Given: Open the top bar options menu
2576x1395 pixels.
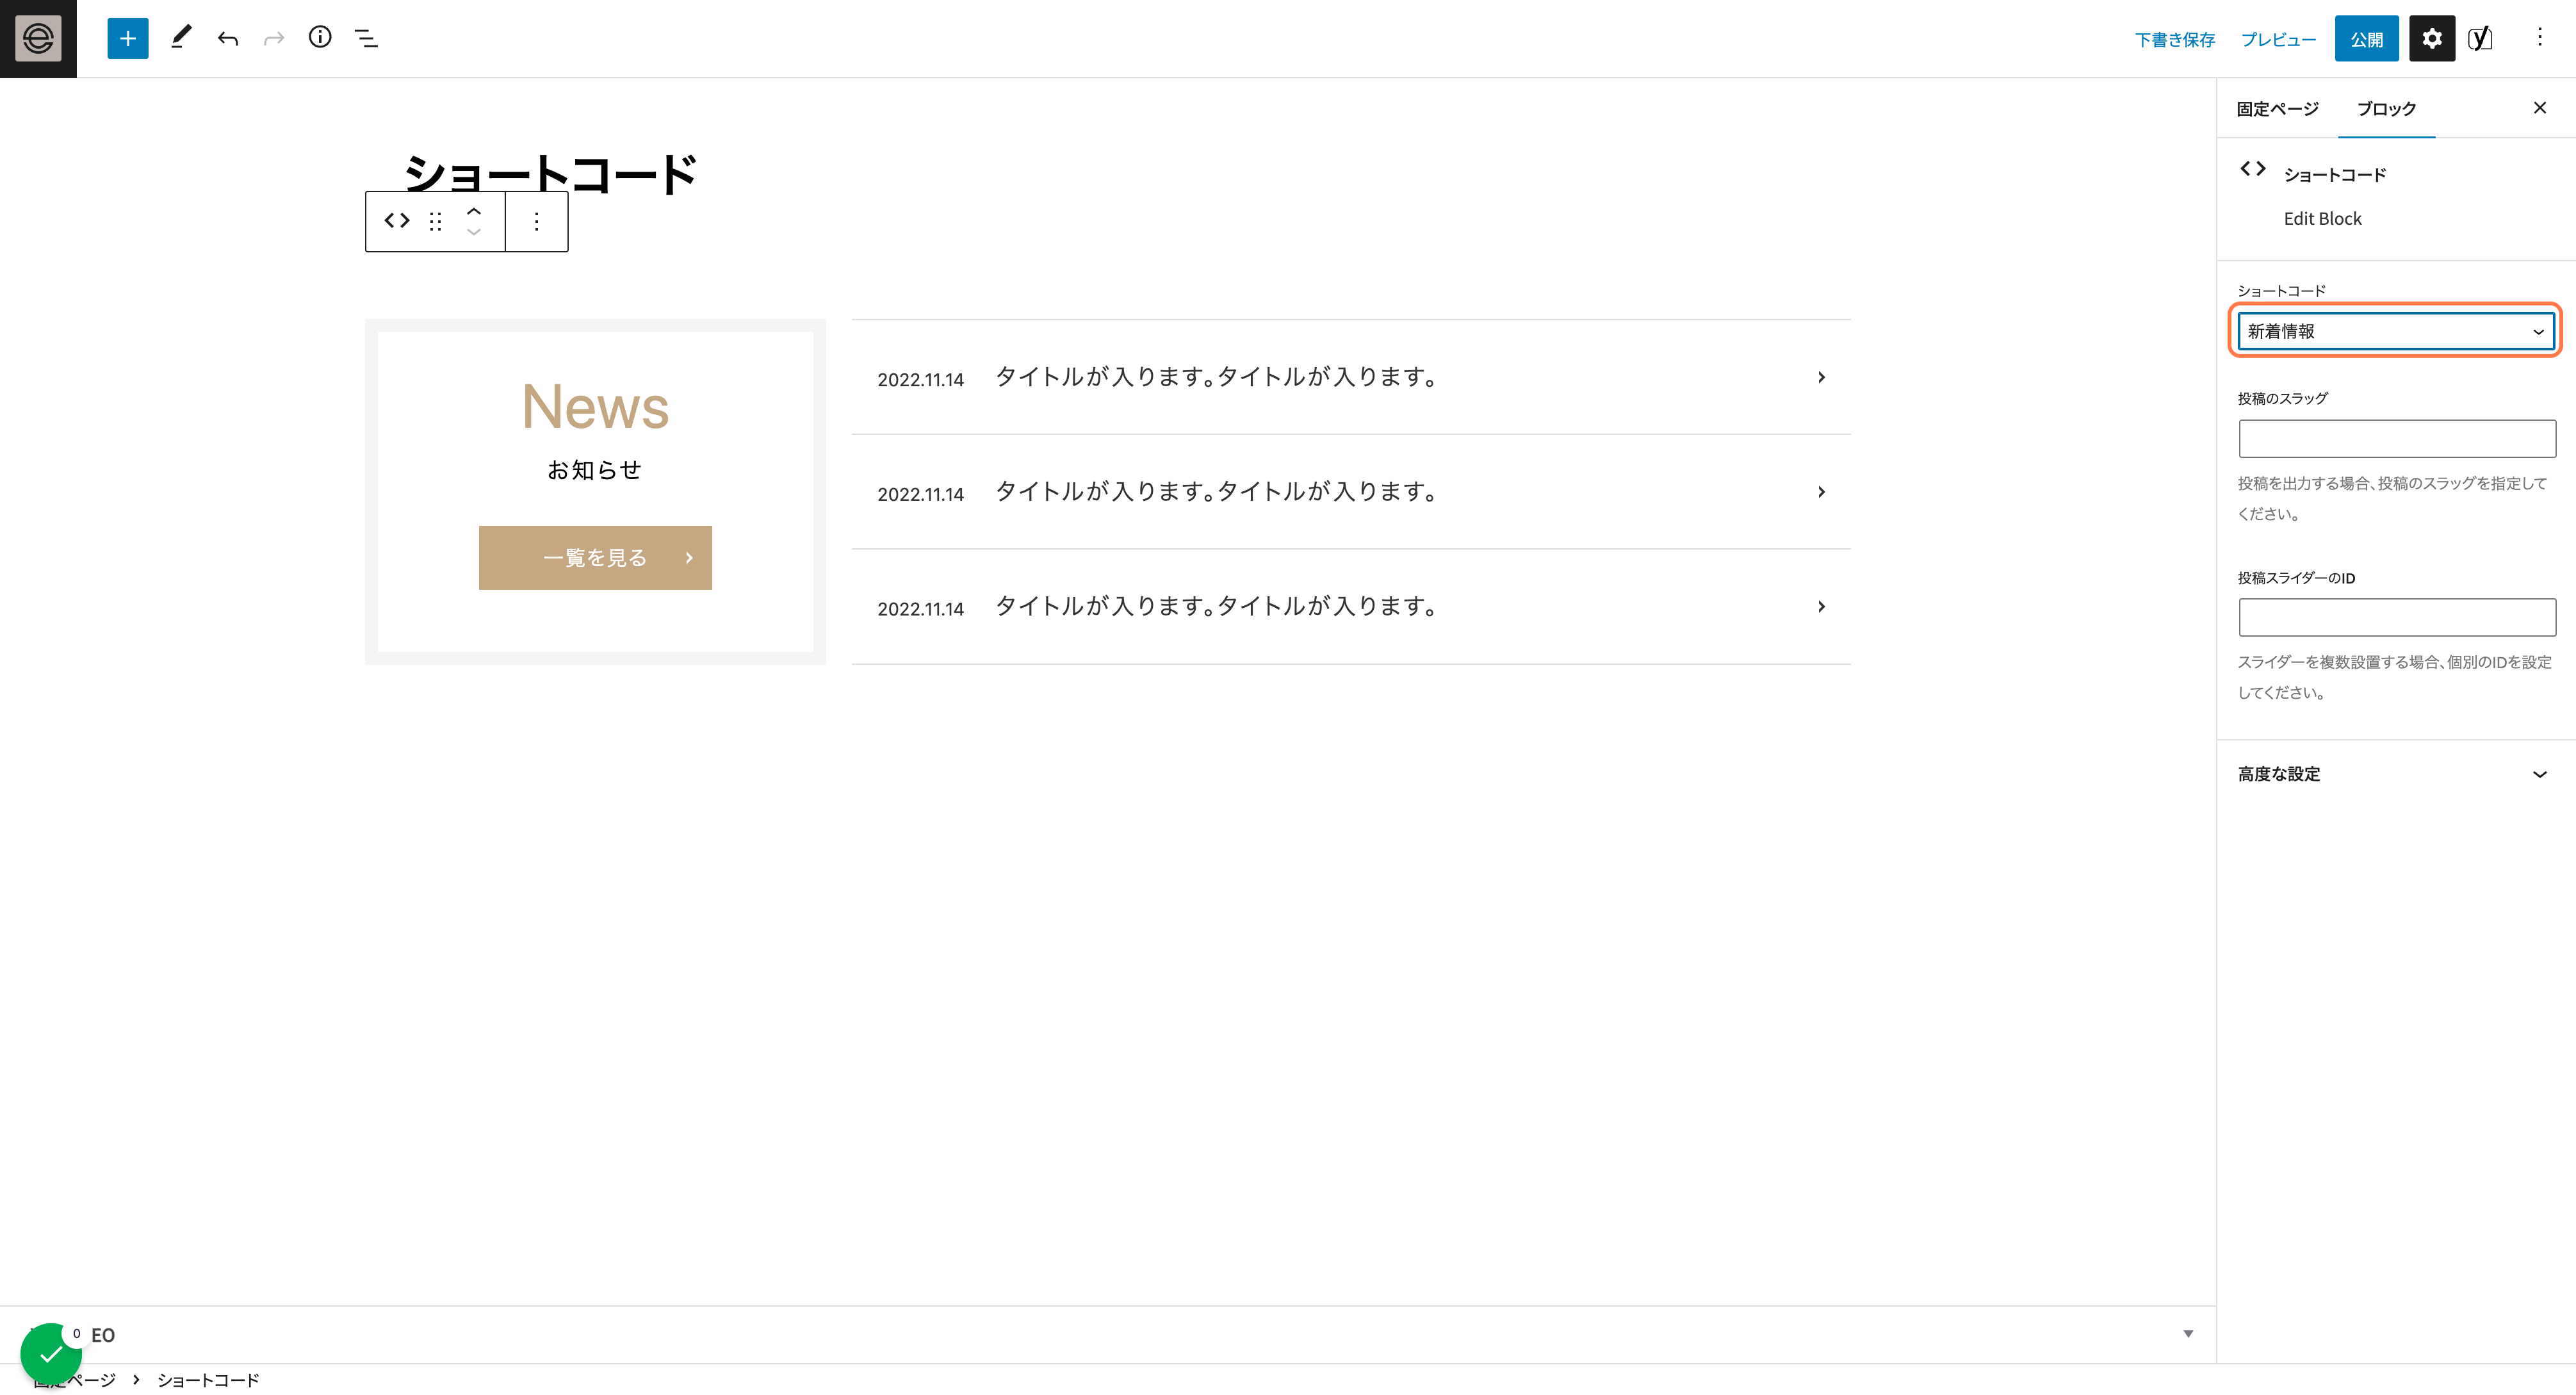Looking at the screenshot, I should (2540, 38).
